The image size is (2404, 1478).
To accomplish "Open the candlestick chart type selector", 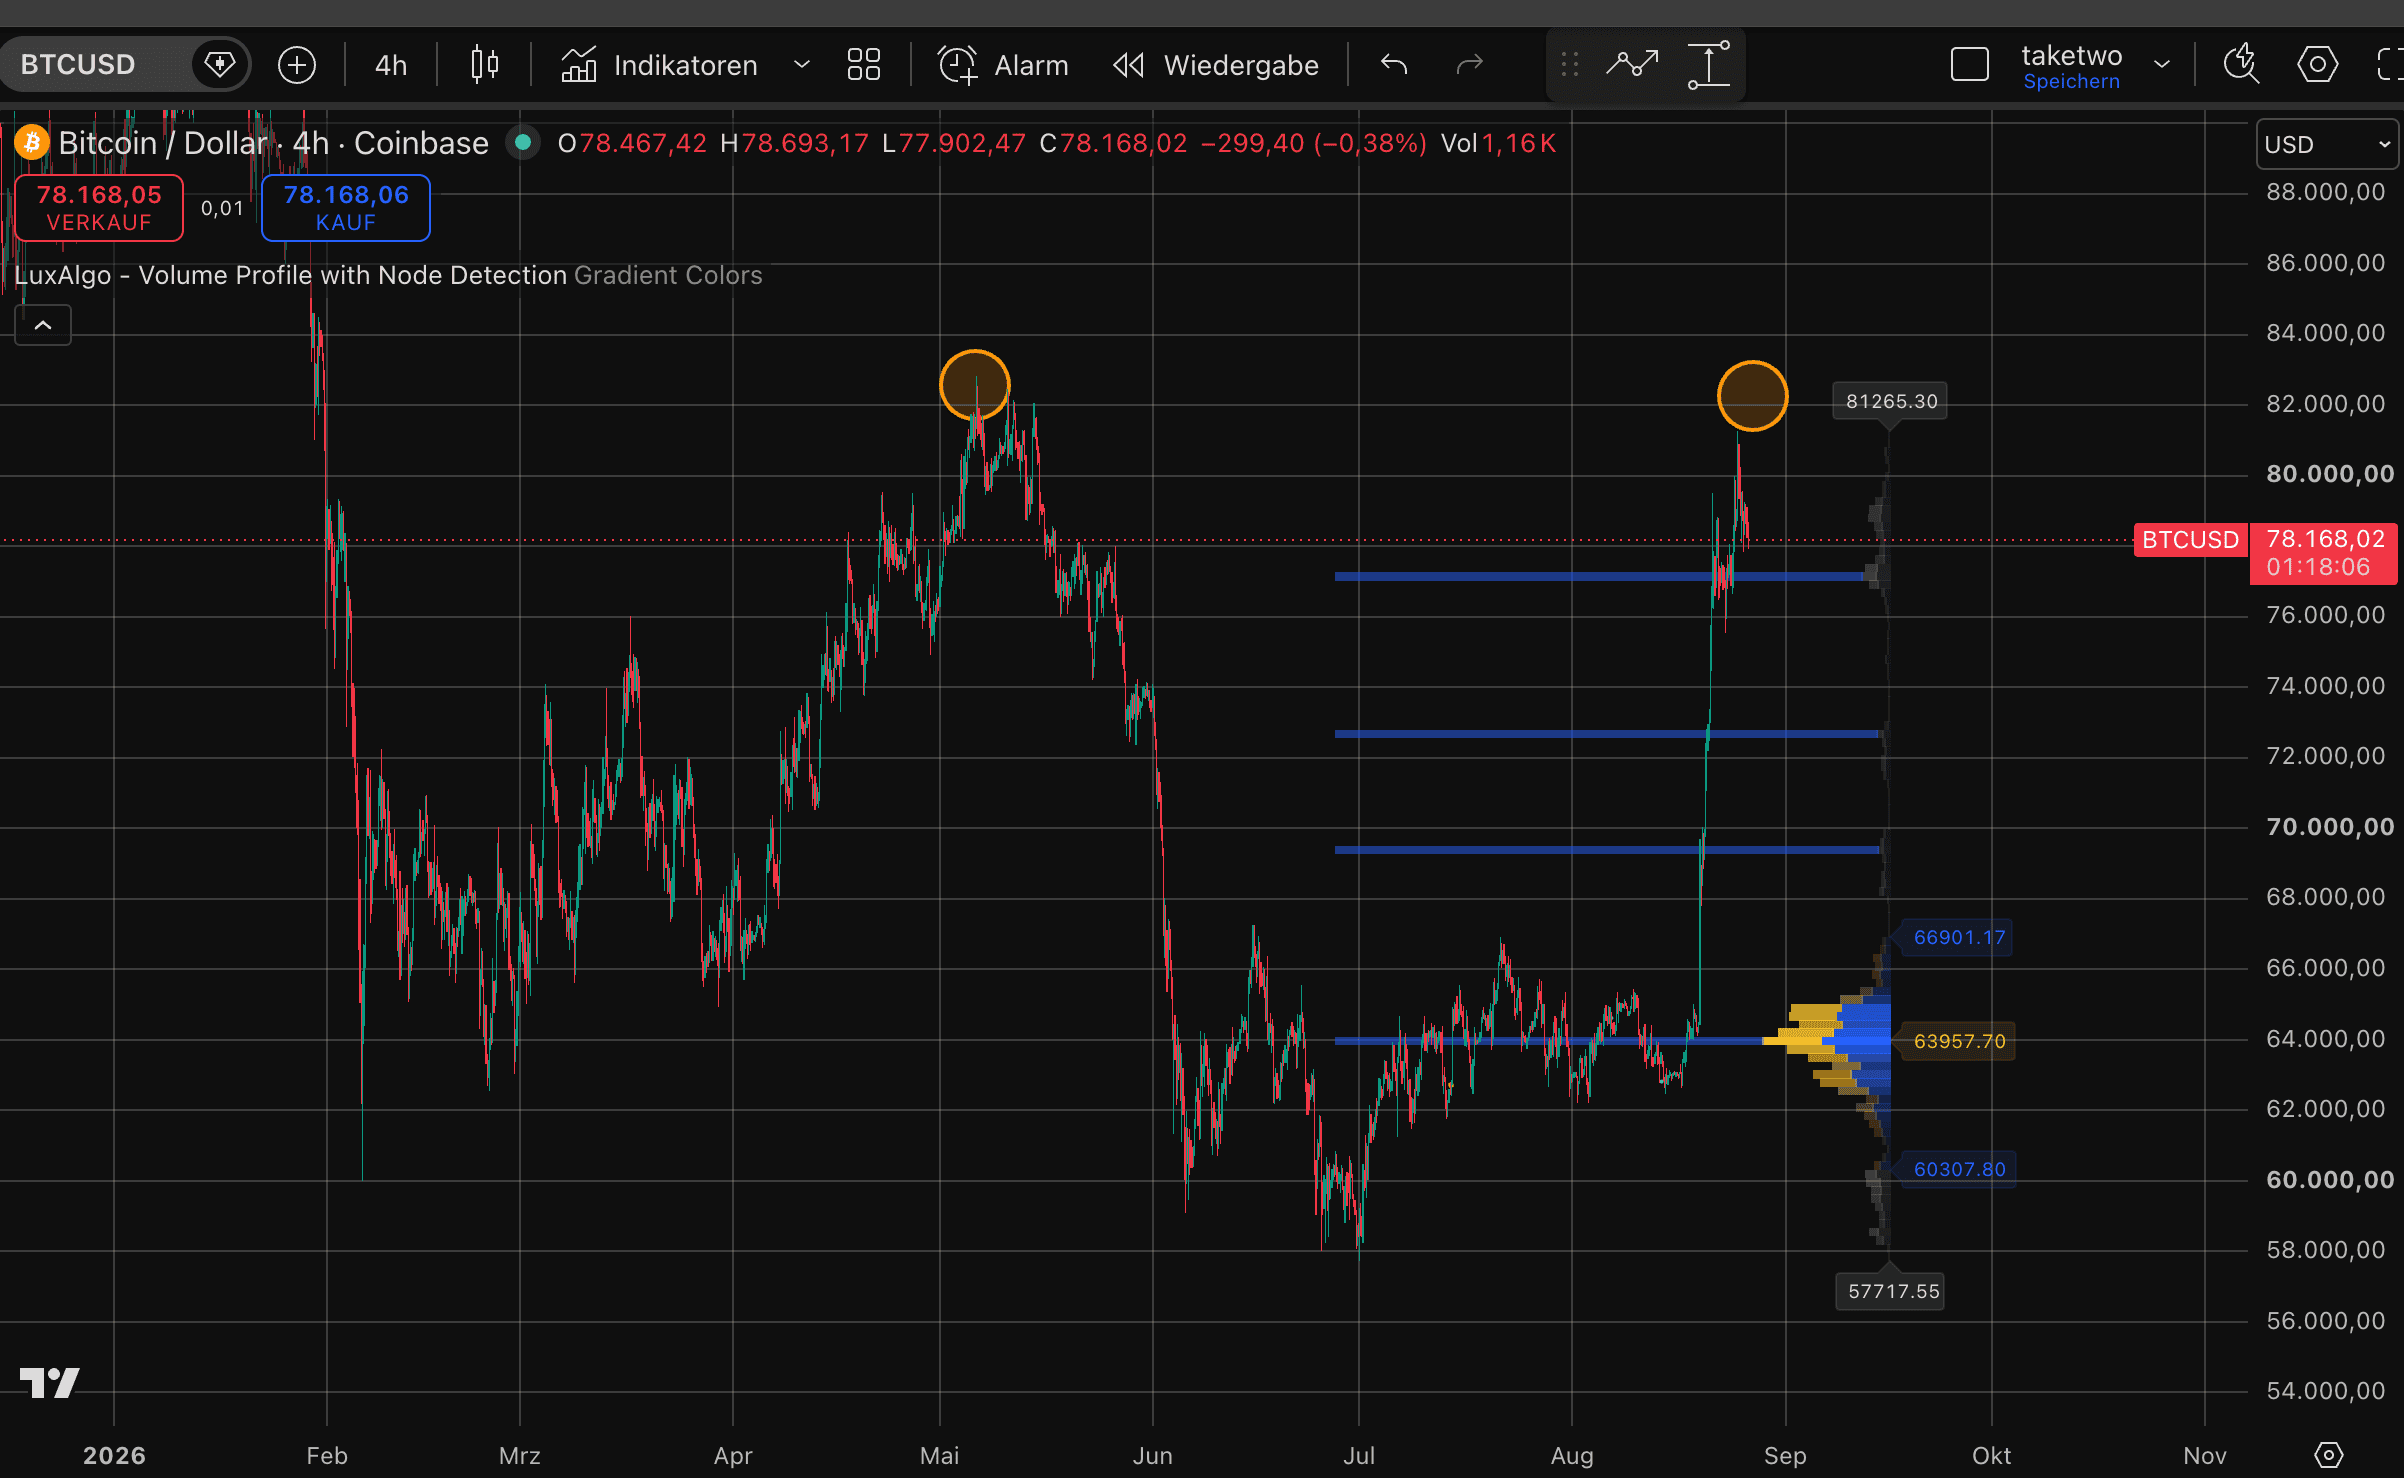I will [x=485, y=65].
